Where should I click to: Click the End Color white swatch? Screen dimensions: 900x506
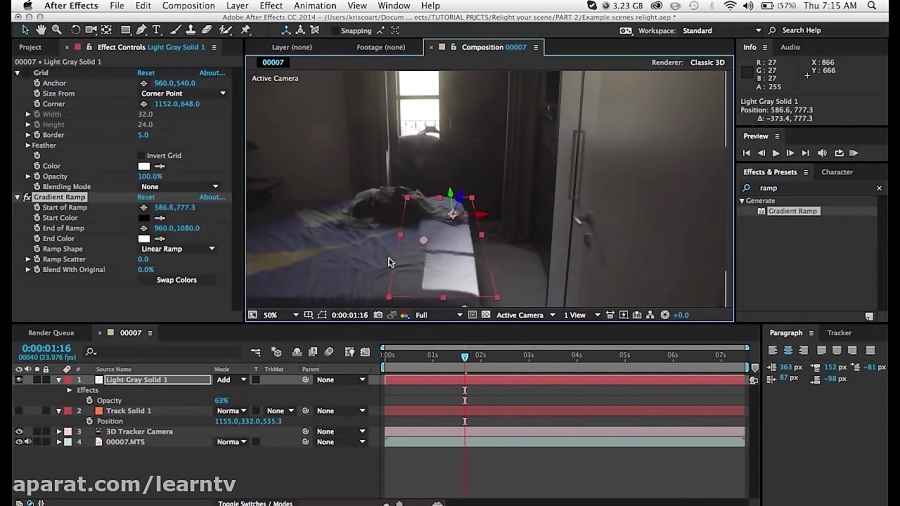point(144,239)
